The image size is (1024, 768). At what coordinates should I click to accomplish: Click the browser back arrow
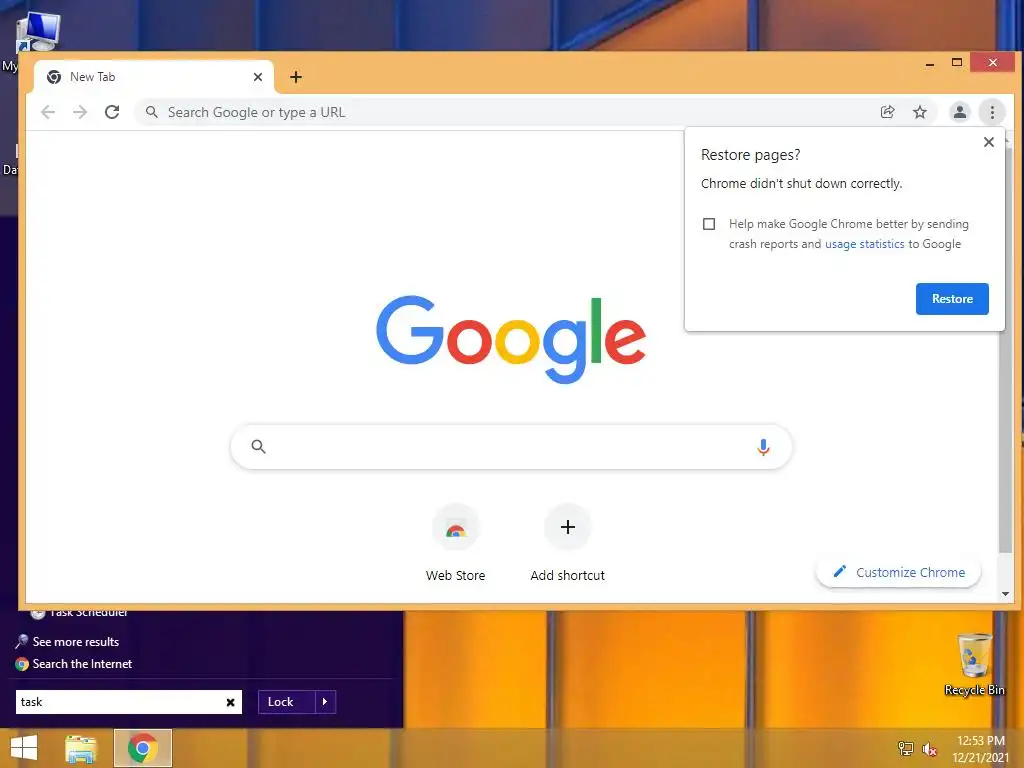[48, 112]
